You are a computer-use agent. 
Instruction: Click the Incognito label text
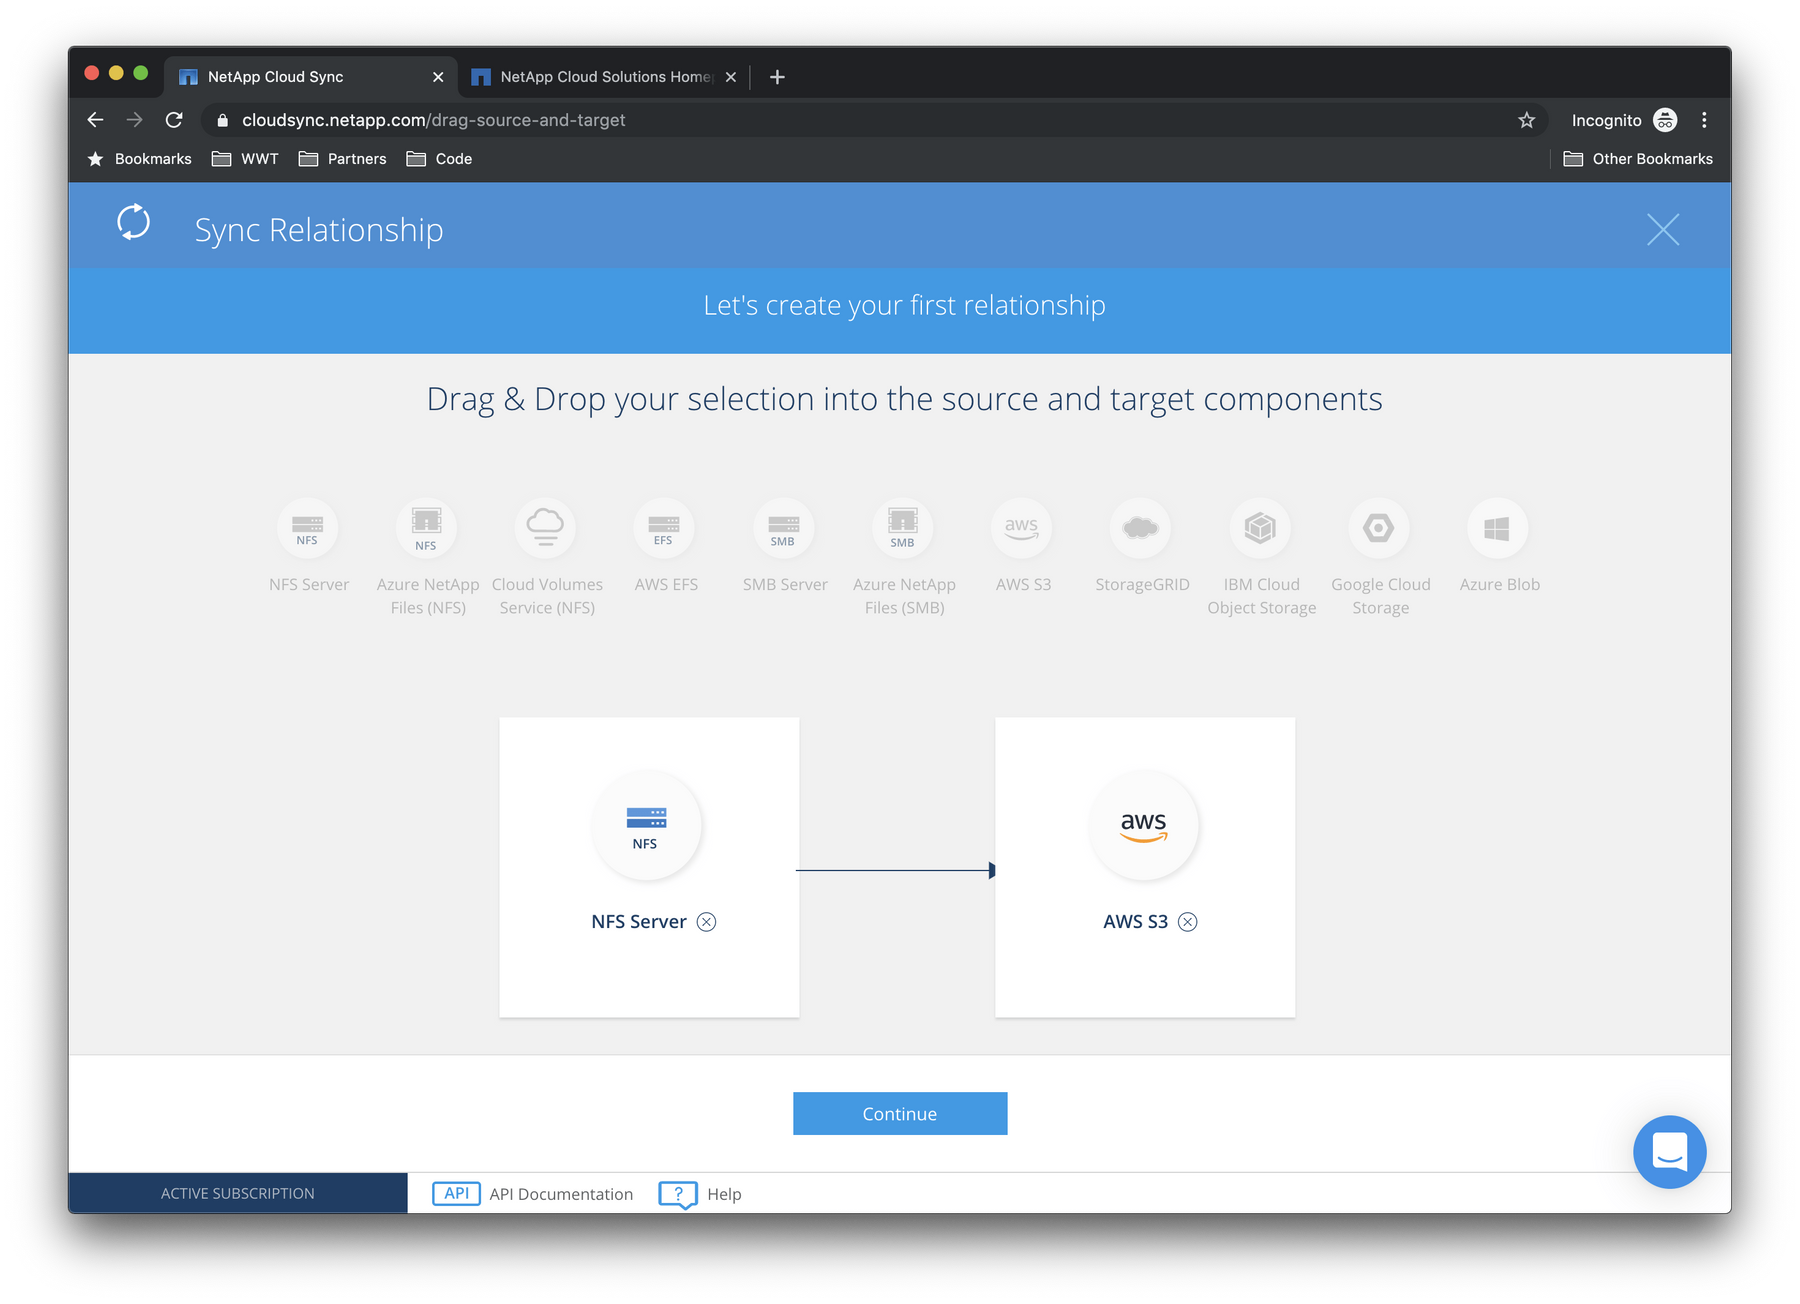[1606, 120]
